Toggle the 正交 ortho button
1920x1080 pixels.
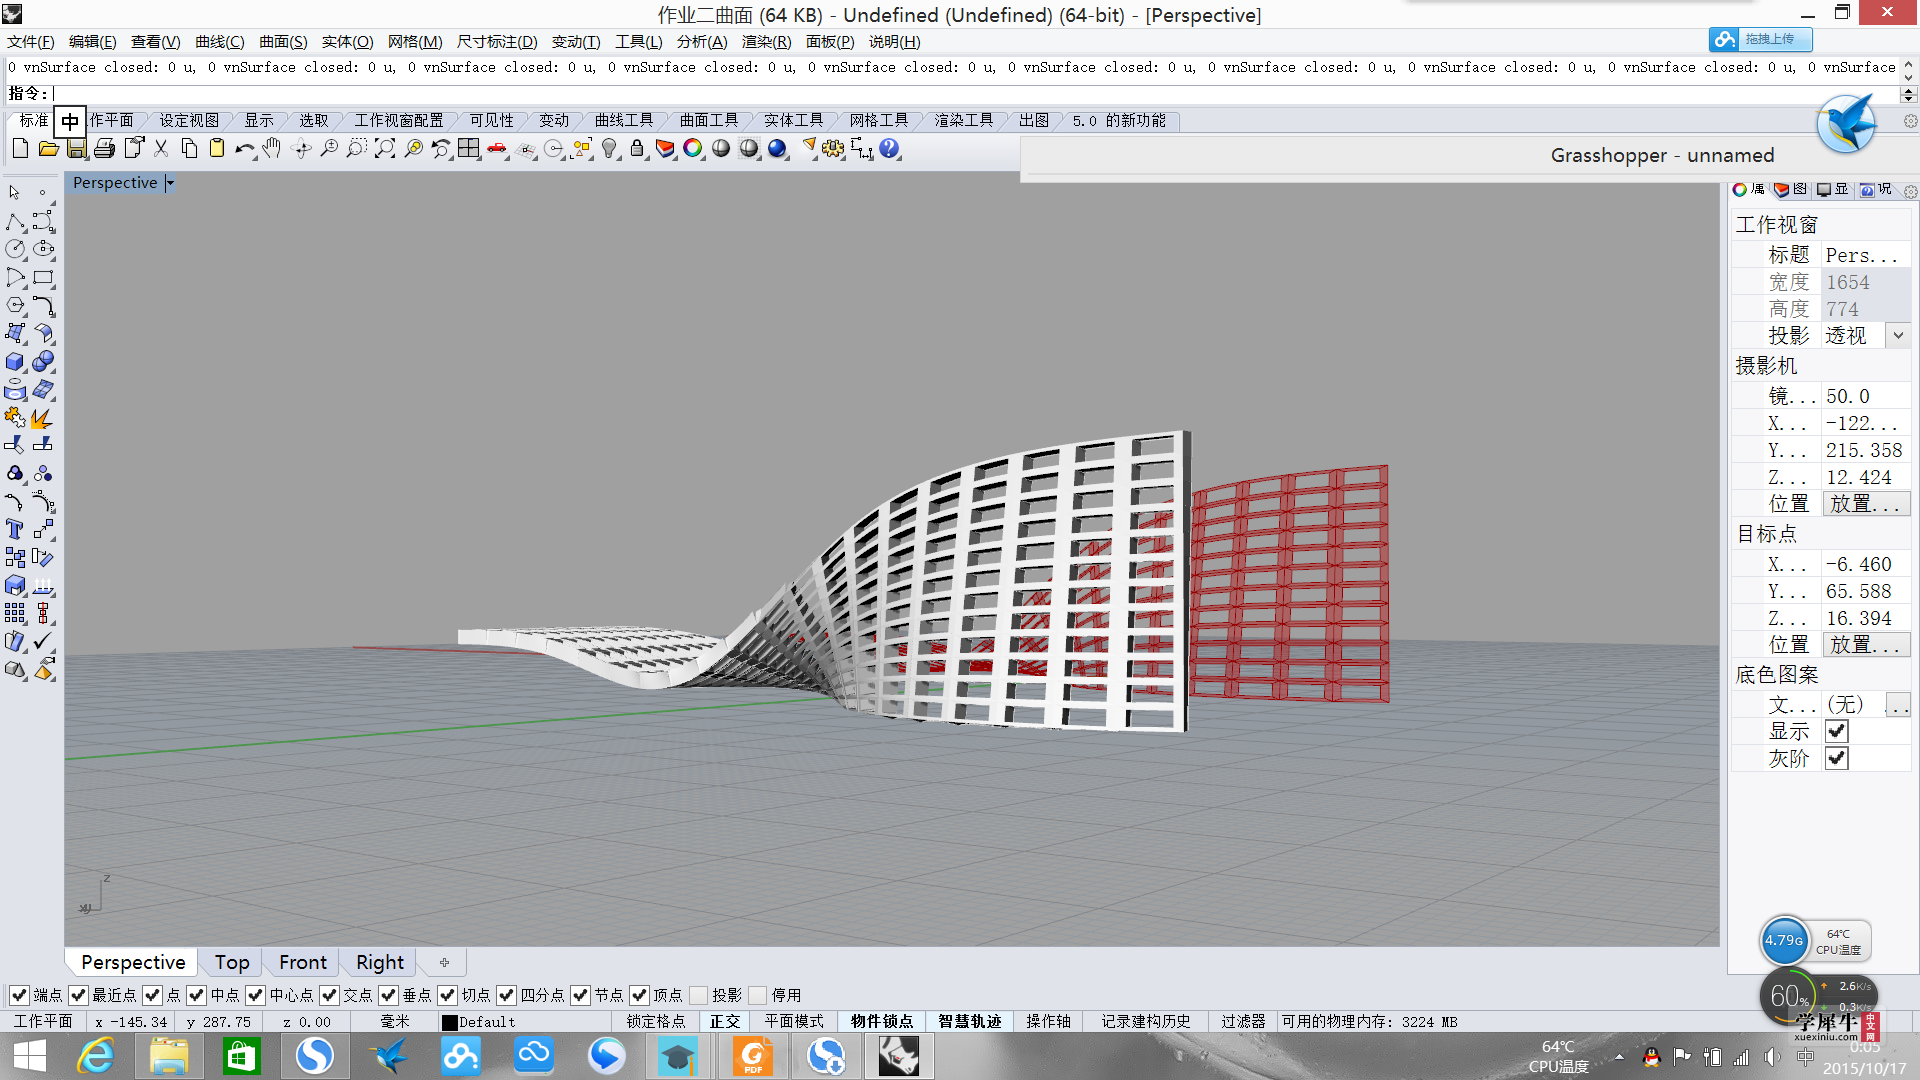tap(725, 1022)
